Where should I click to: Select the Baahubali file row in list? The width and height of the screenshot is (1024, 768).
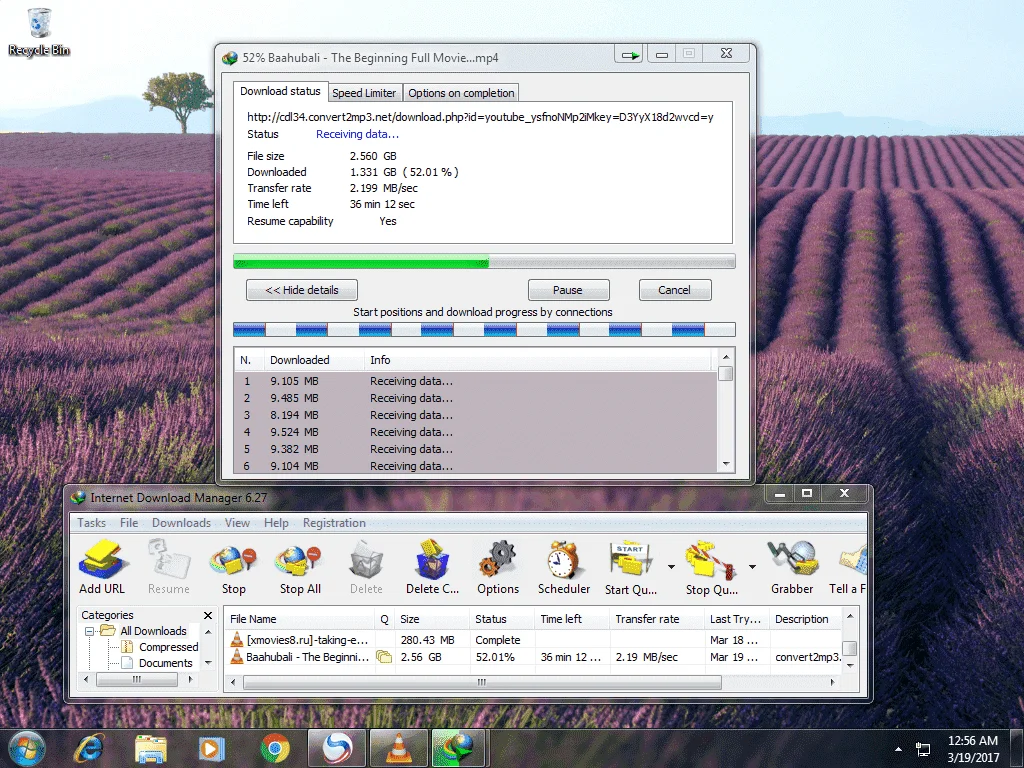534,657
